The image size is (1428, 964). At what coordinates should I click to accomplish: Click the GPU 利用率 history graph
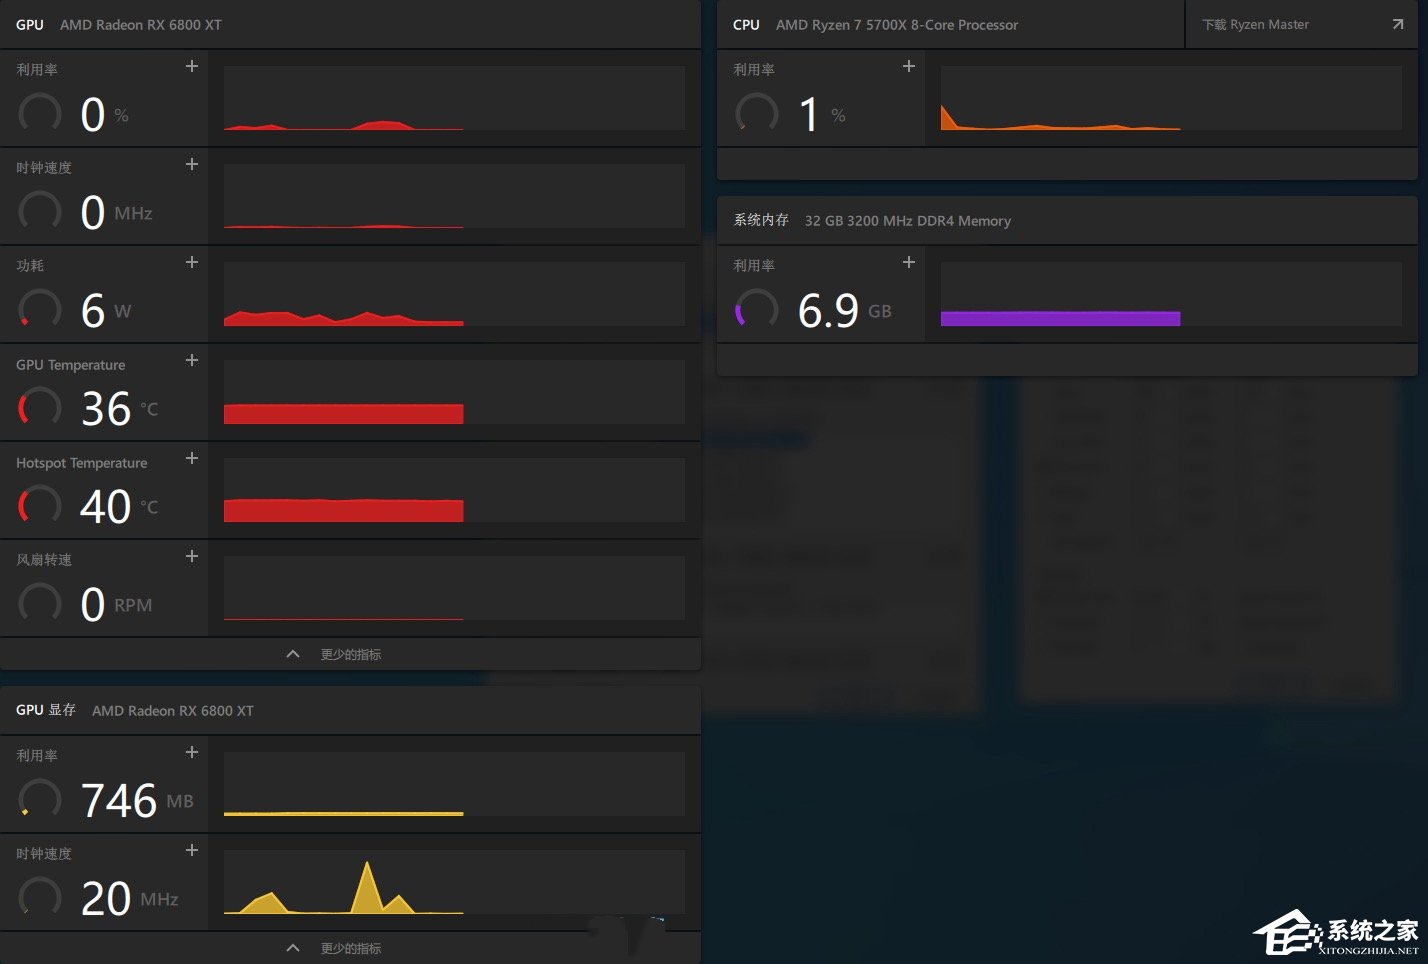454,98
